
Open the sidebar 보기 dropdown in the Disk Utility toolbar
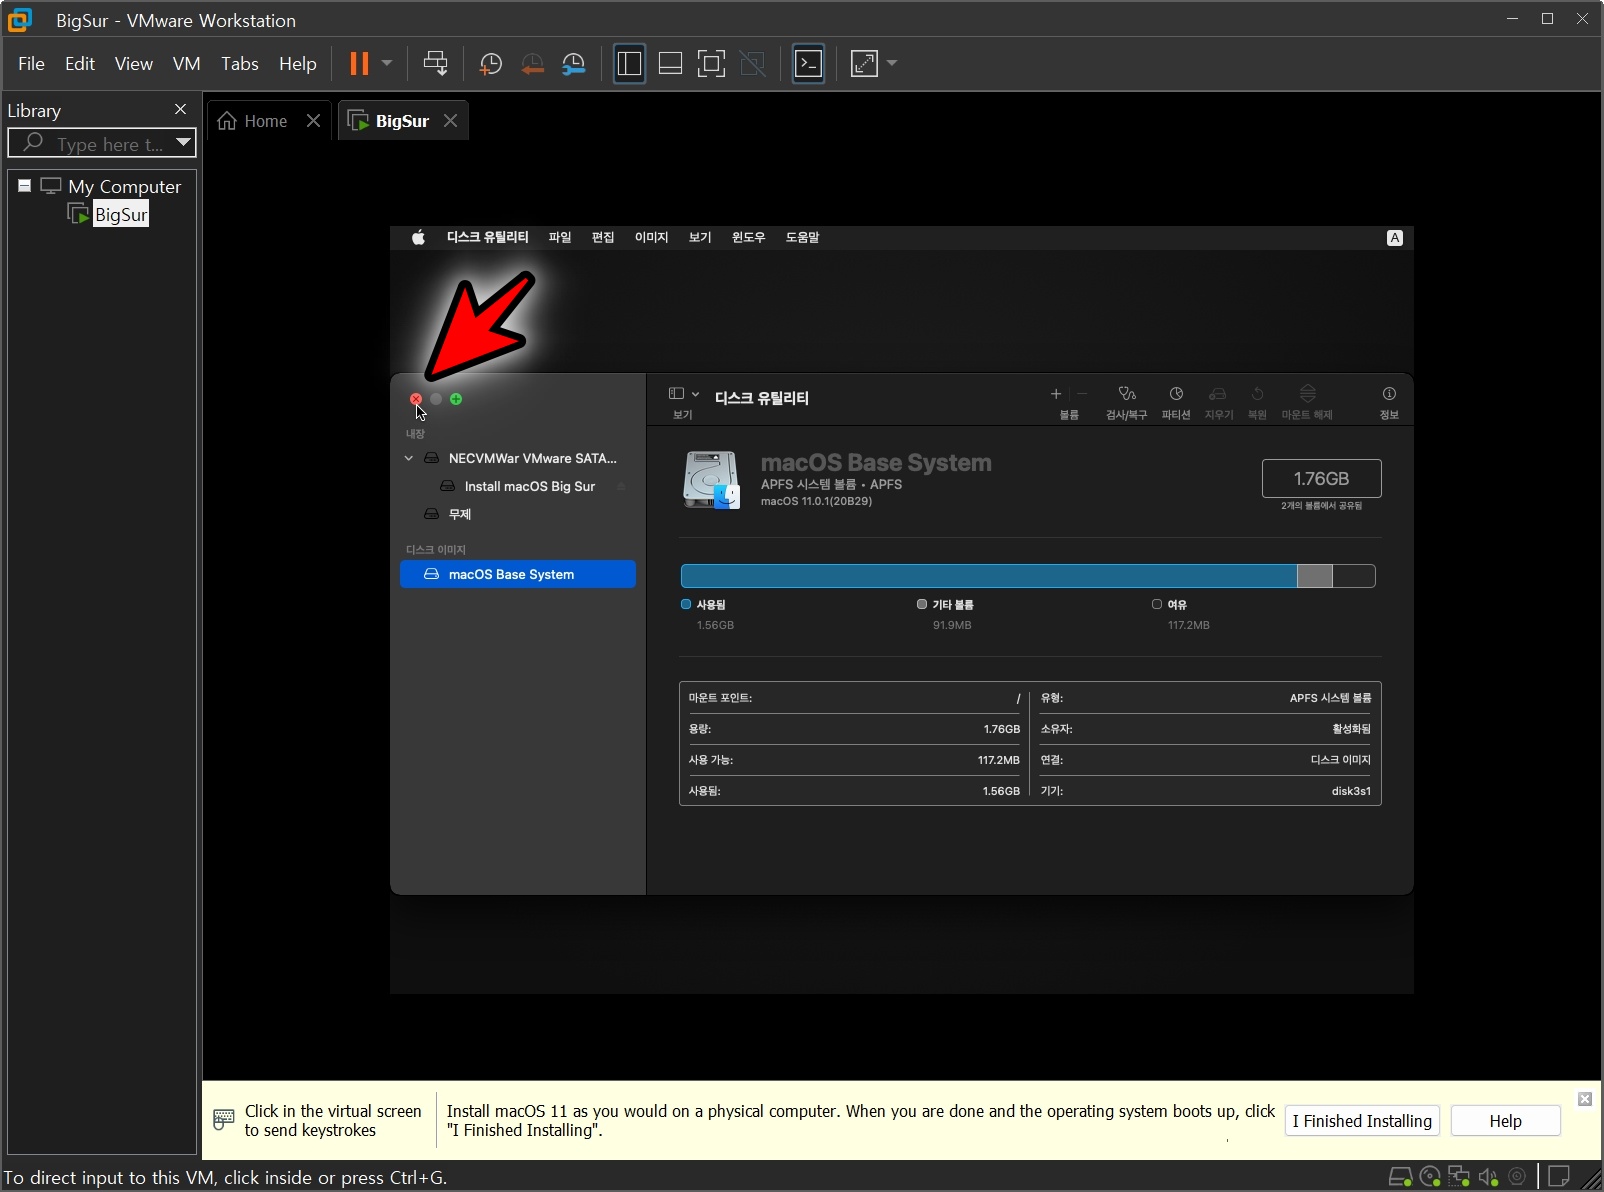[x=684, y=394]
